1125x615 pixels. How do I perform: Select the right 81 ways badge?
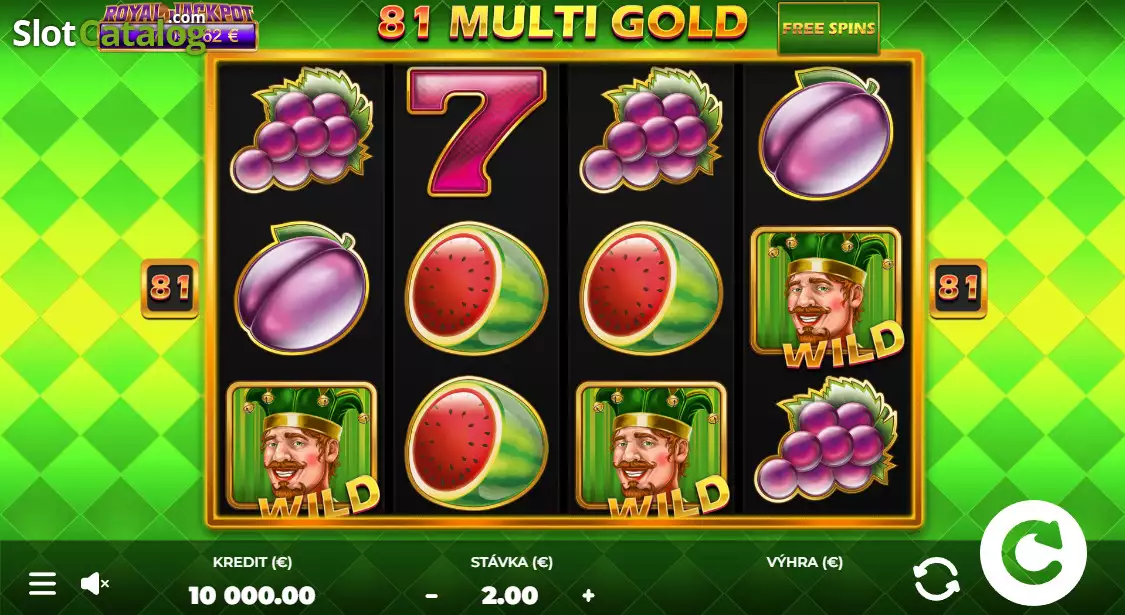(959, 288)
